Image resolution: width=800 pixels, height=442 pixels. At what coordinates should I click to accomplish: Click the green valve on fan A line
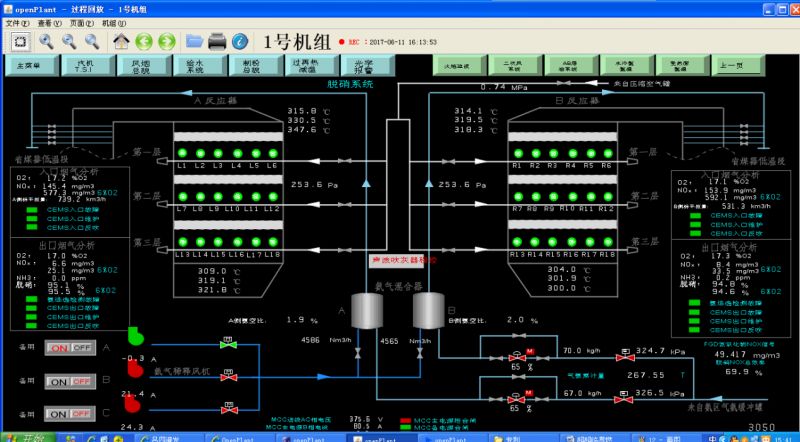pos(229,343)
